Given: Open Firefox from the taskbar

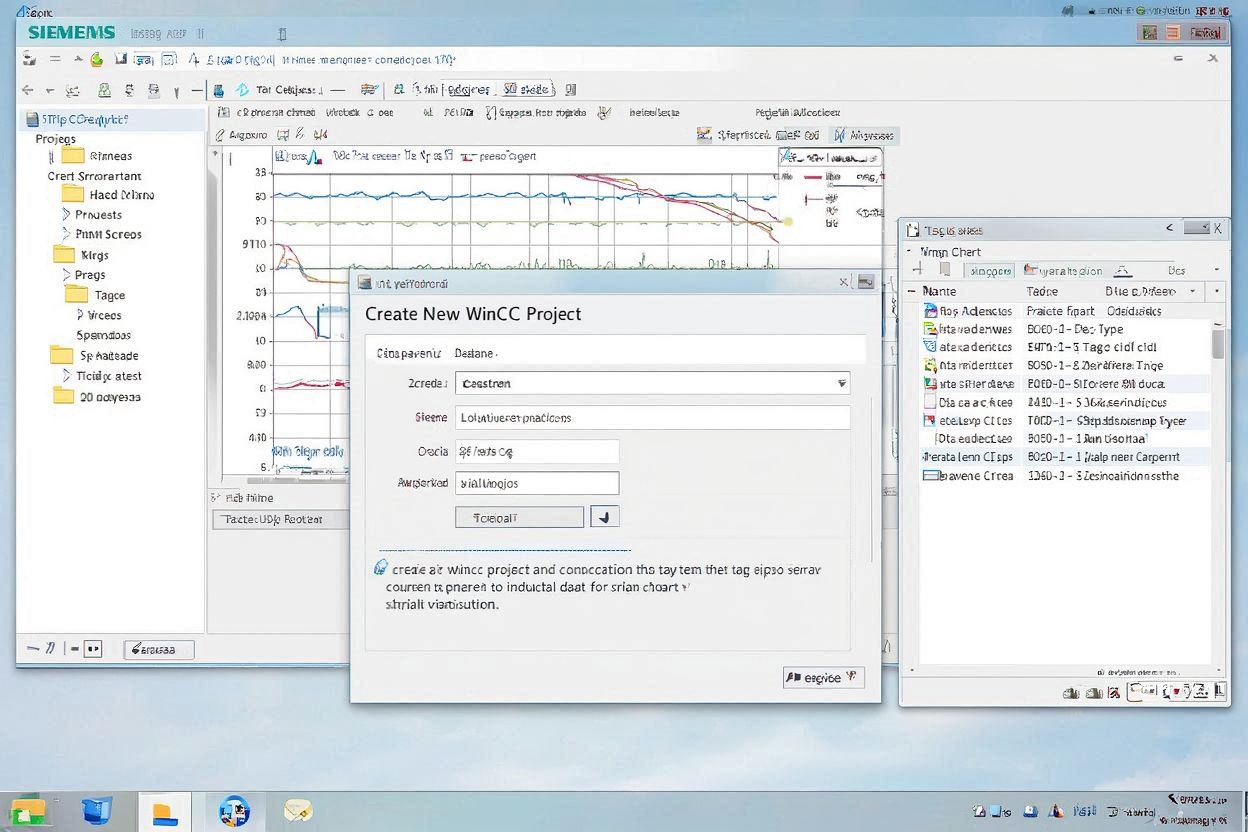Looking at the screenshot, I should 235,811.
